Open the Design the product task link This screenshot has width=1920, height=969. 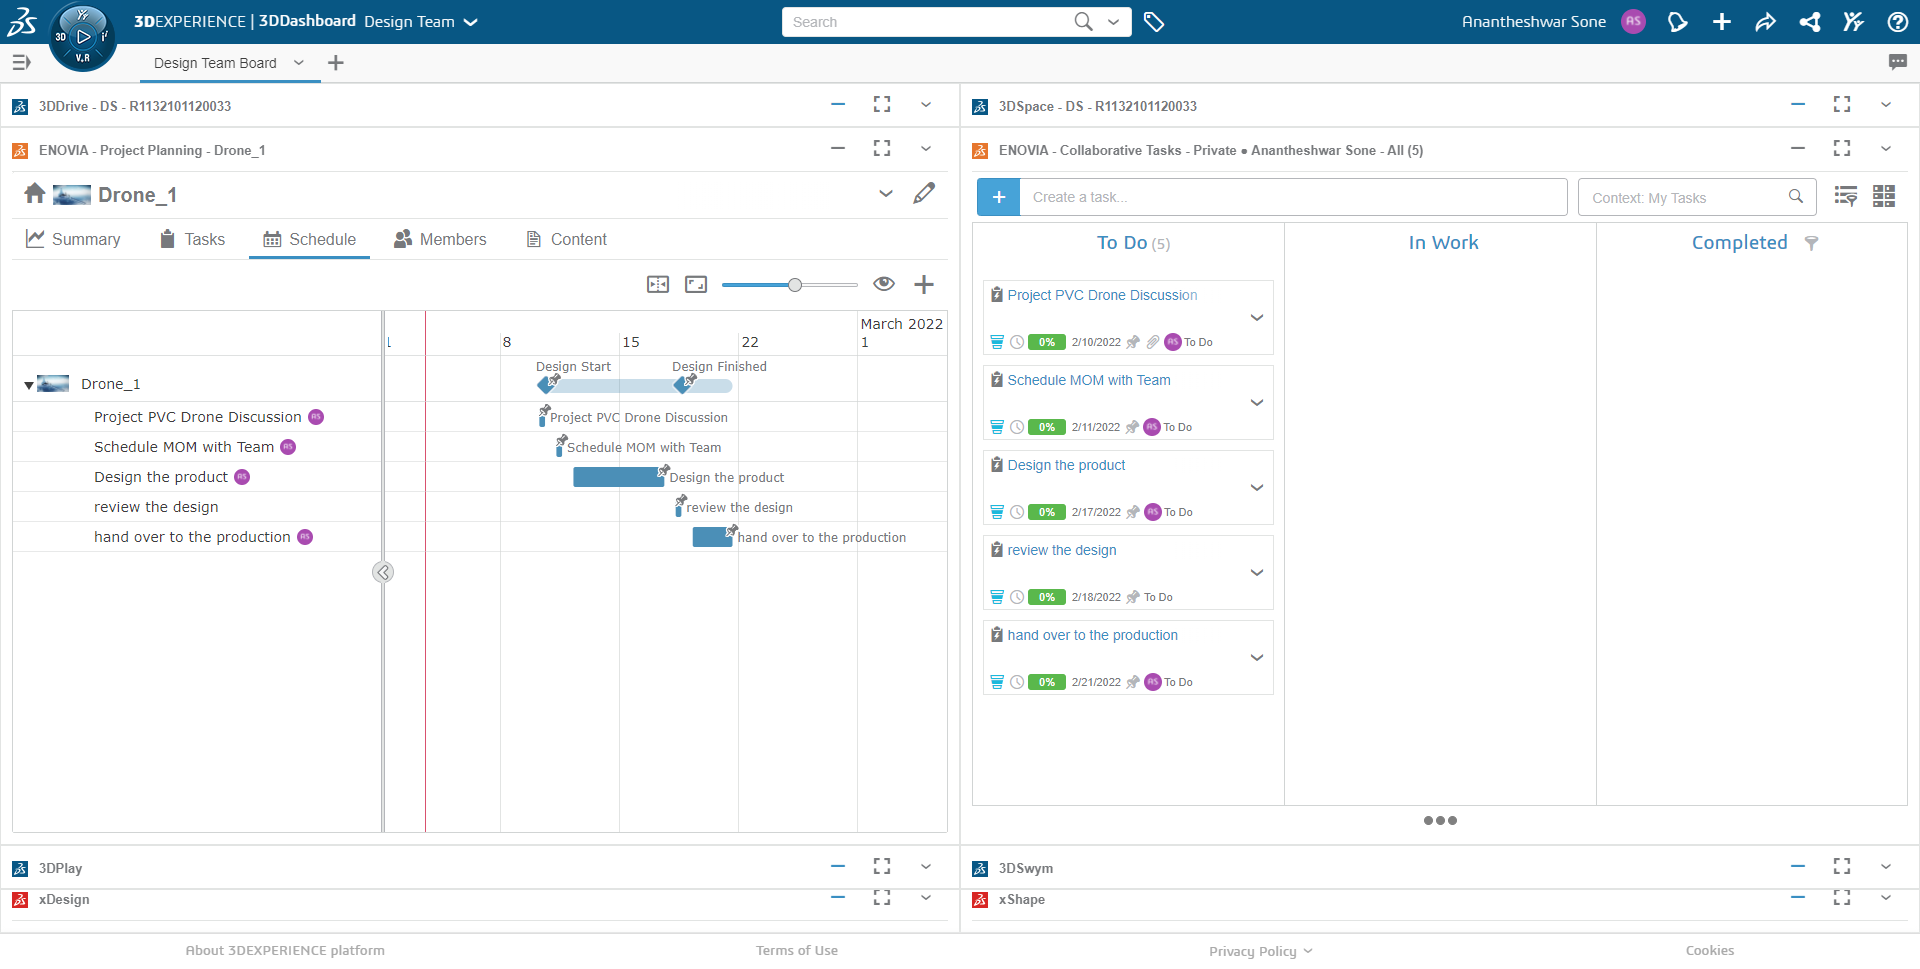(x=1066, y=465)
